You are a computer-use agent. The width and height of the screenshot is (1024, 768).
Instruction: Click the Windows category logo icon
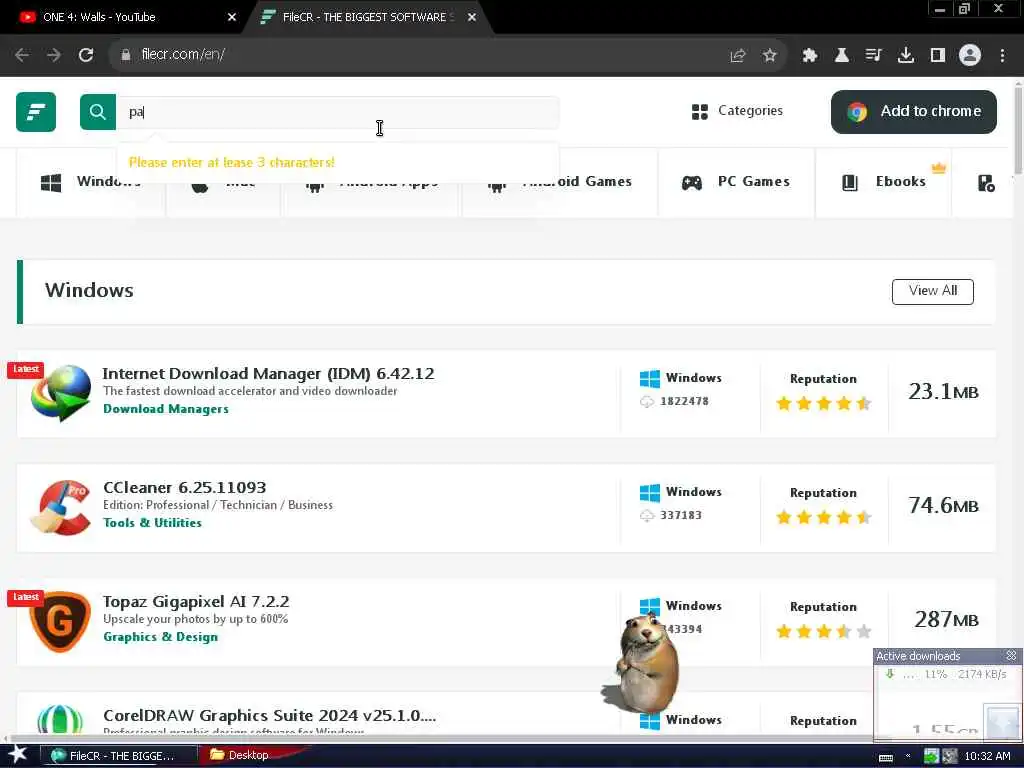[x=51, y=183]
